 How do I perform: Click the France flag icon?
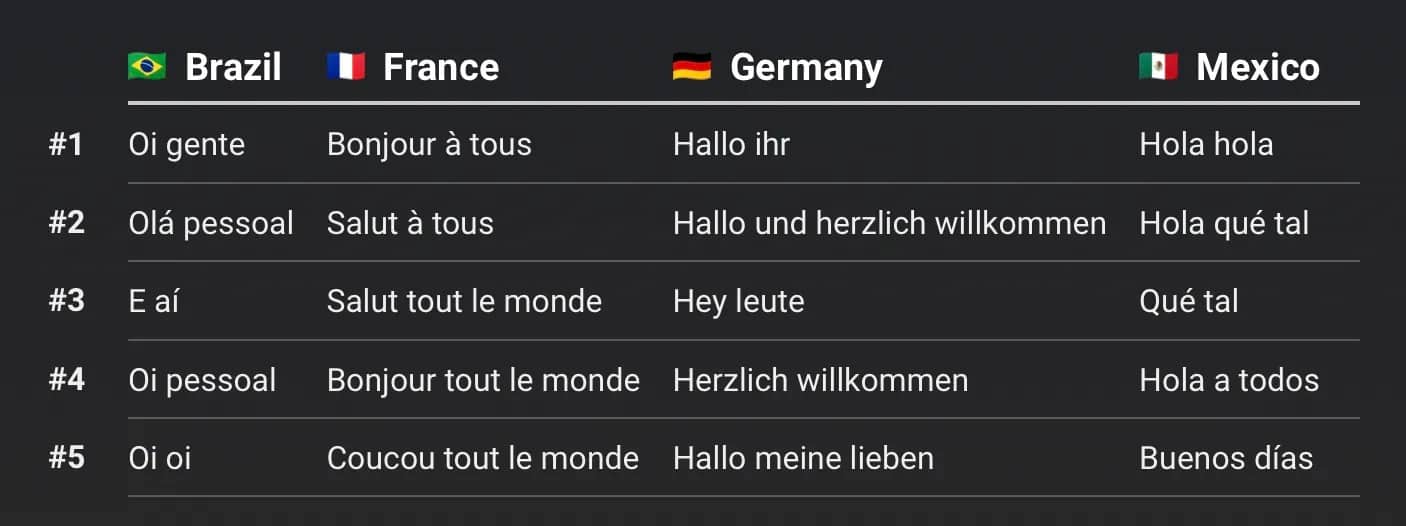pyautogui.click(x=346, y=66)
